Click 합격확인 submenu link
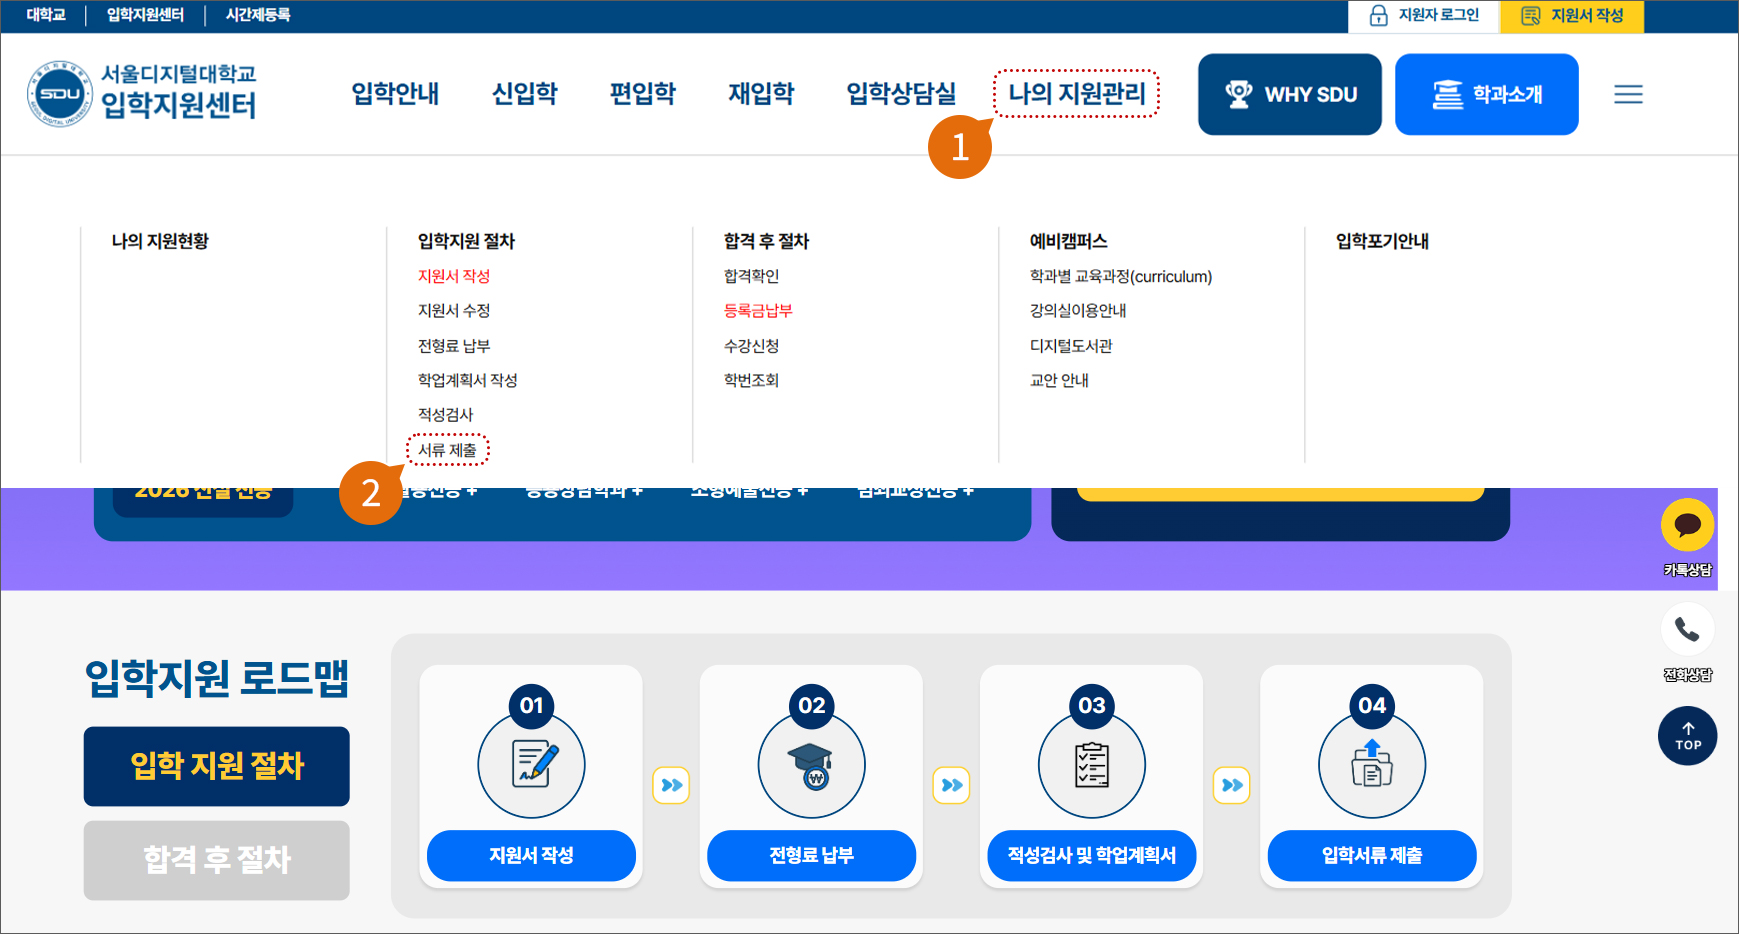The width and height of the screenshot is (1739, 934). click(x=751, y=276)
